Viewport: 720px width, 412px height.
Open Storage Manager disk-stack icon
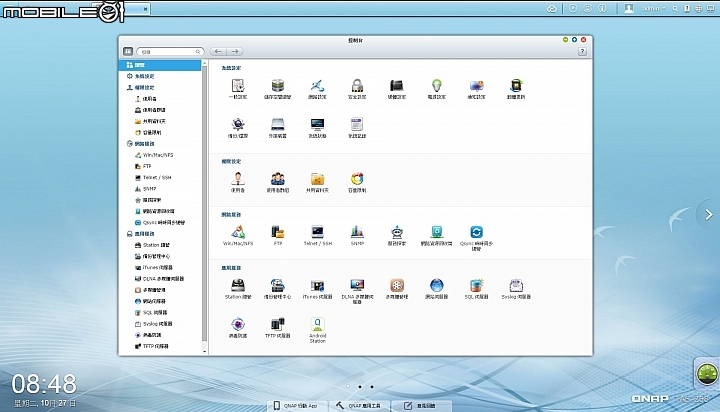pos(278,86)
